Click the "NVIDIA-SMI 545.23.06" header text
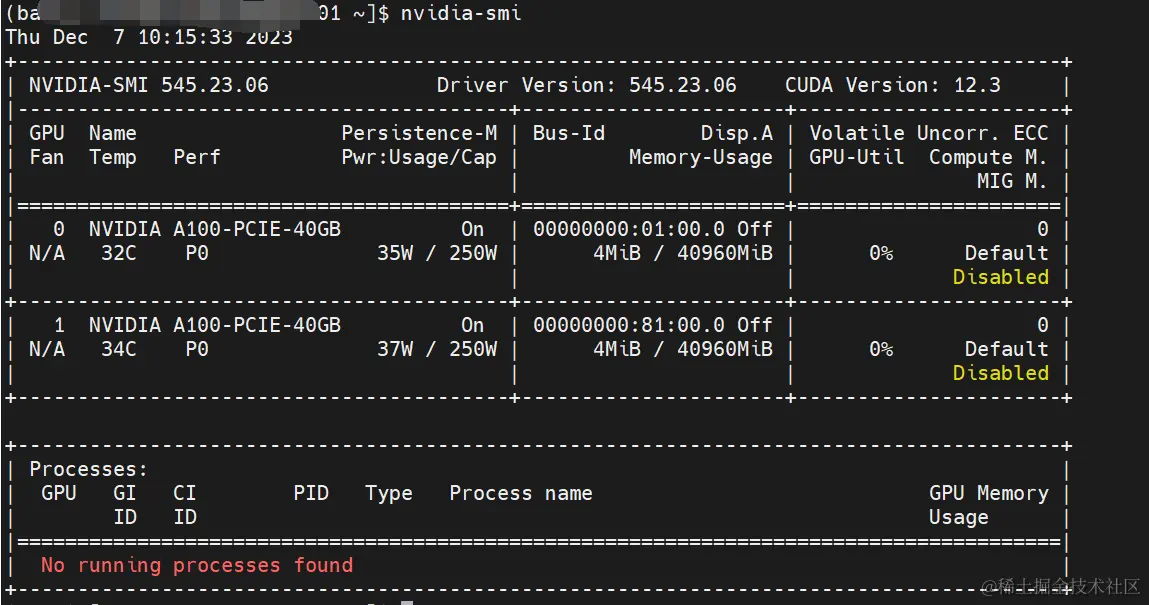The image size is (1149, 605). pos(149,85)
